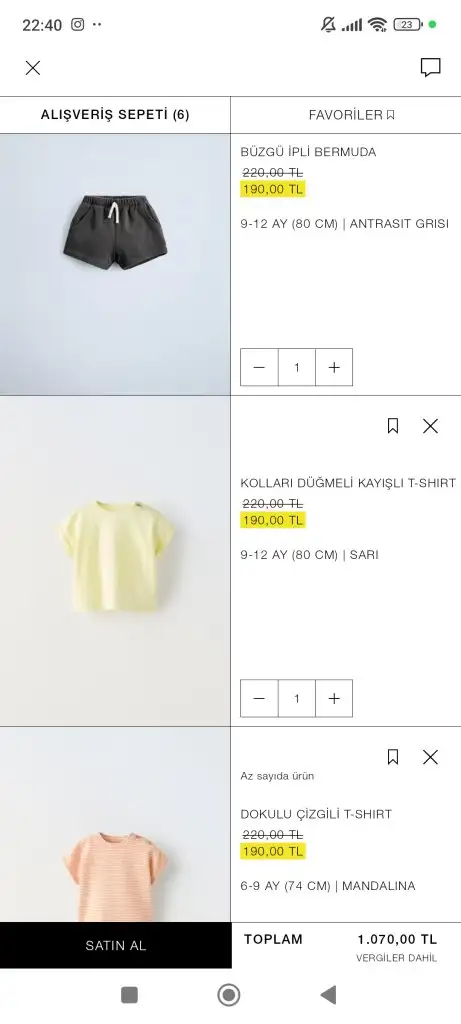The height and width of the screenshot is (1024, 461).
Task: Open the Büzgü İpli Bermuda product title
Action: (308, 152)
